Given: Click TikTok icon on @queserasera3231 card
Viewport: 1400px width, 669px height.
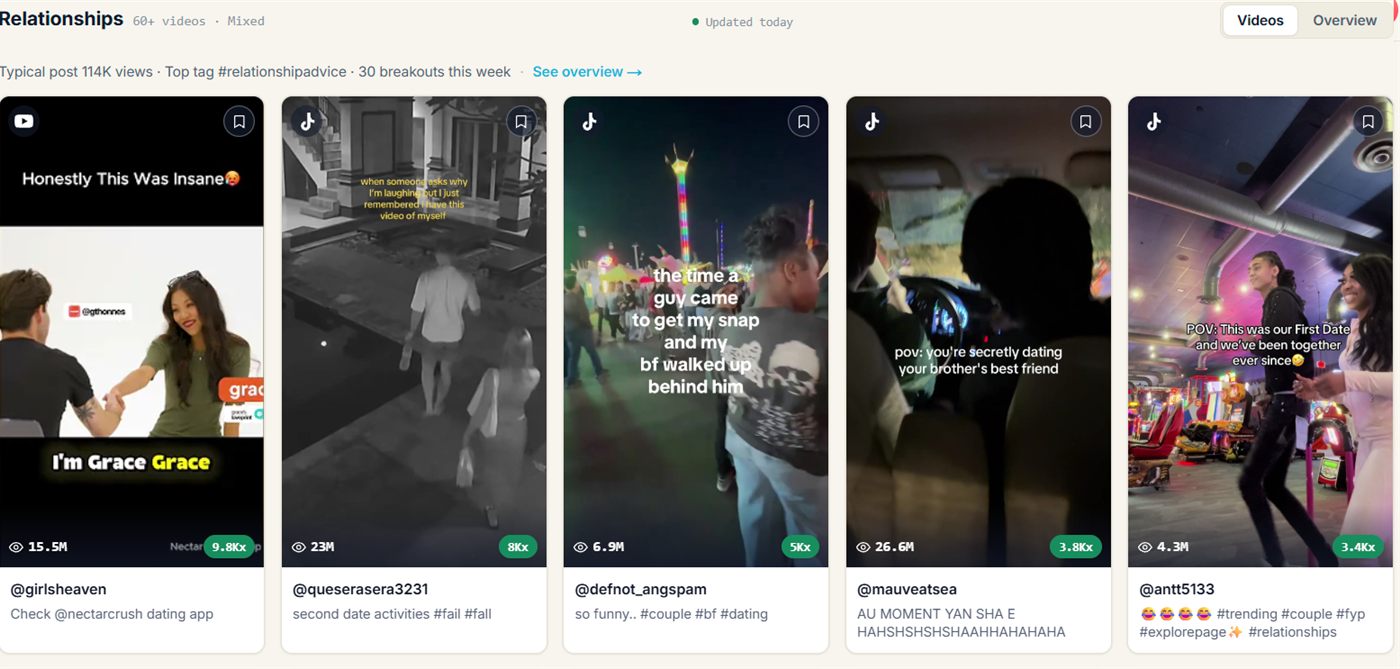Looking at the screenshot, I should pyautogui.click(x=307, y=121).
